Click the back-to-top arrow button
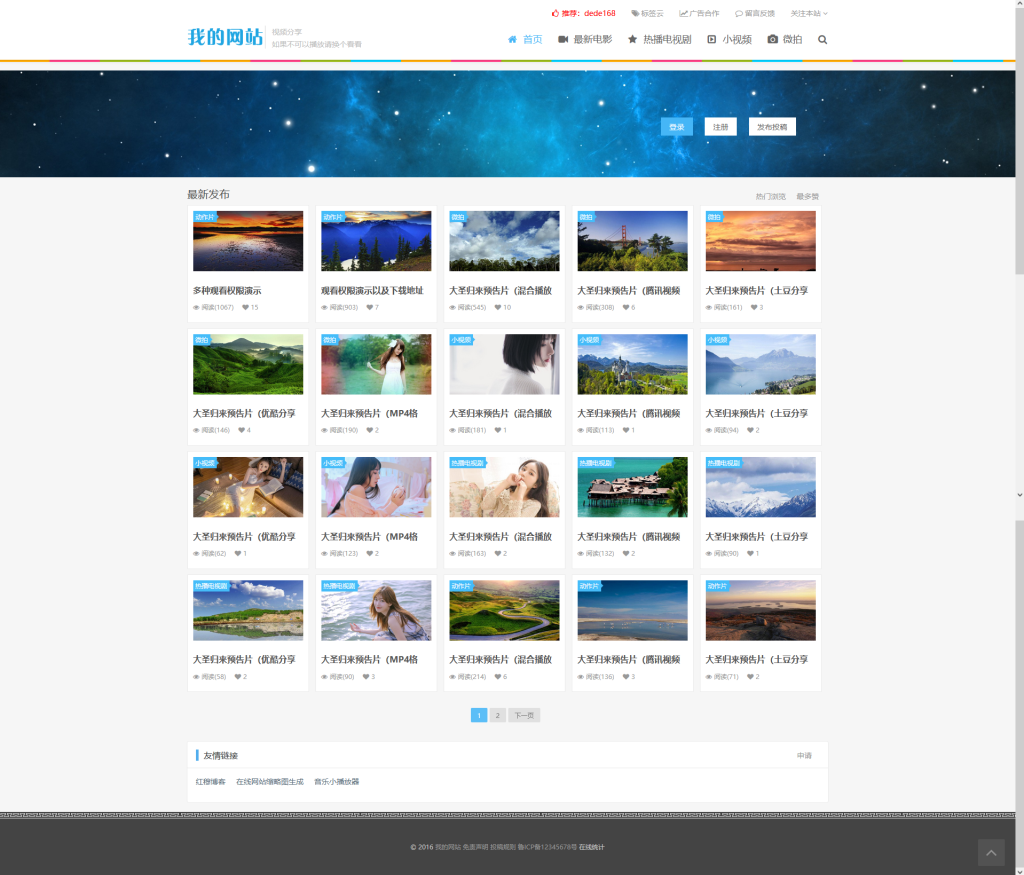This screenshot has width=1024, height=875. [990, 852]
